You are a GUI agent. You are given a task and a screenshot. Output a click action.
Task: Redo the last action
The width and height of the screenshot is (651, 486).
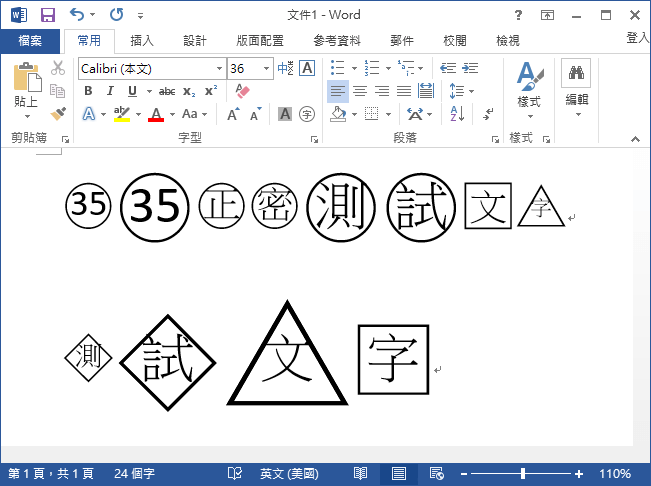(x=117, y=15)
